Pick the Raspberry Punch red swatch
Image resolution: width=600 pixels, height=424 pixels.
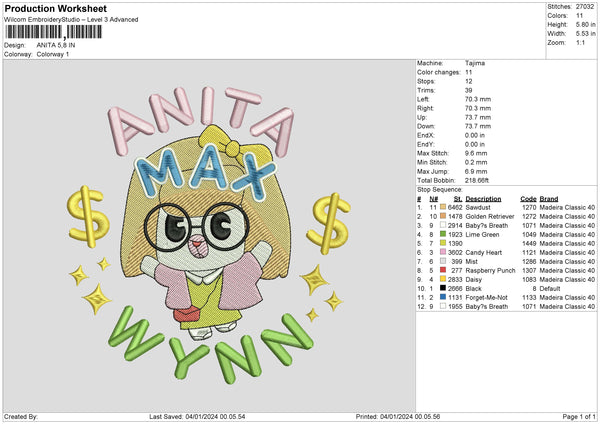coord(443,270)
